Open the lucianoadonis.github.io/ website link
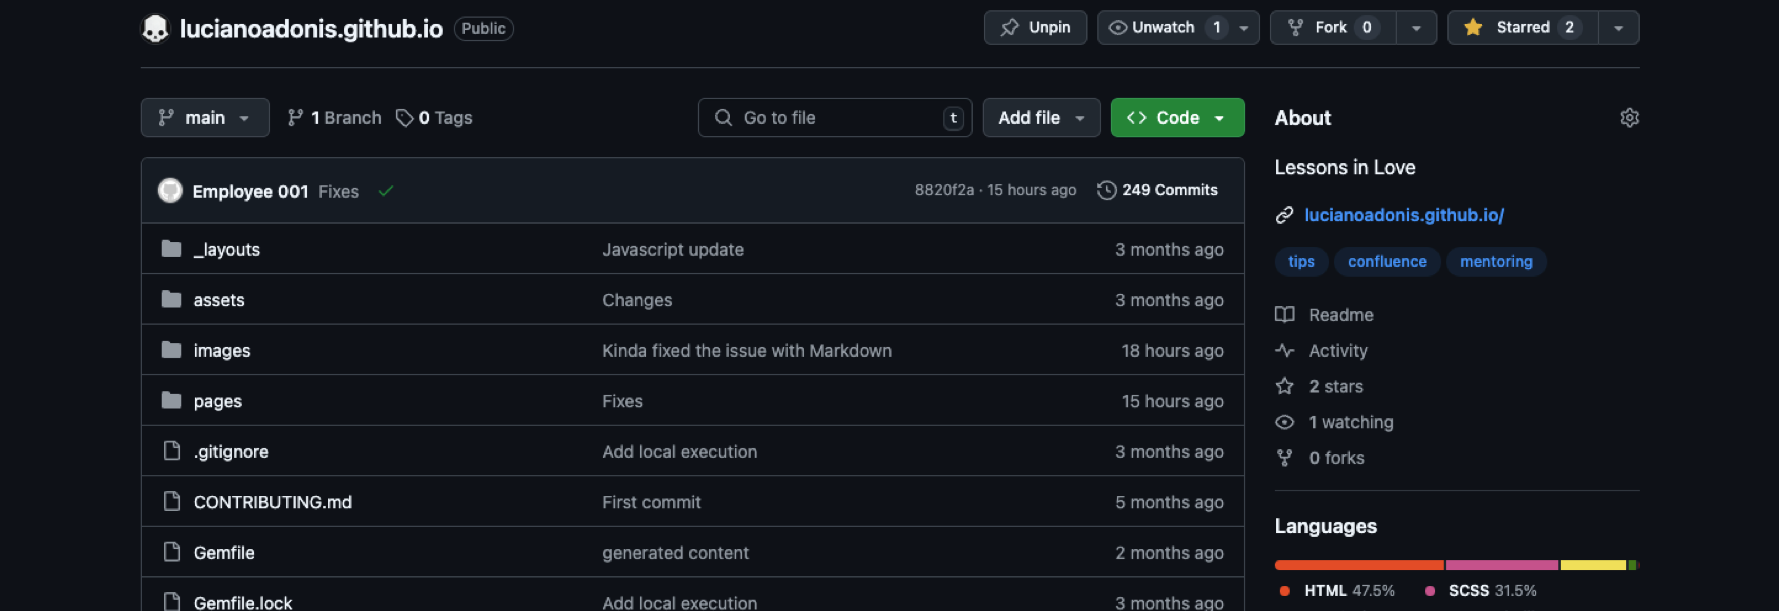Image resolution: width=1779 pixels, height=611 pixels. tap(1404, 215)
